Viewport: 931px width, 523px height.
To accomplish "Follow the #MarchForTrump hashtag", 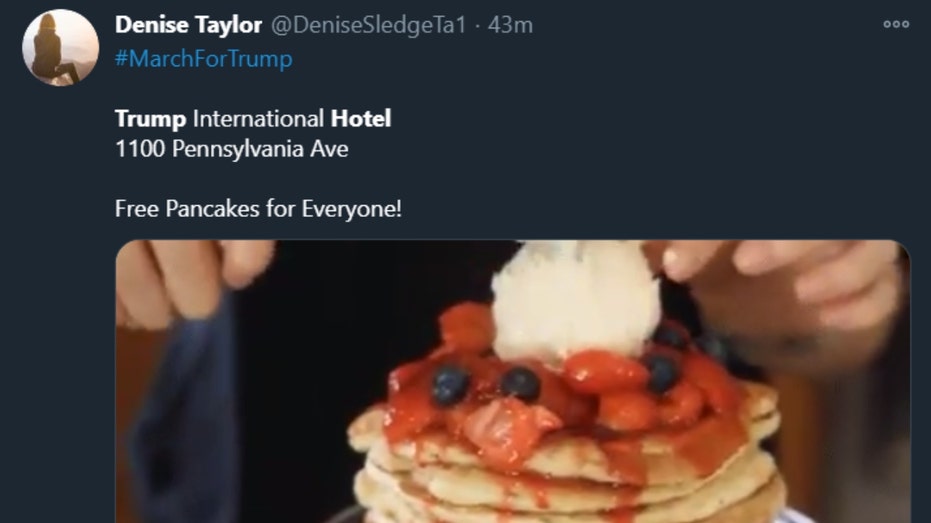I will pyautogui.click(x=204, y=59).
